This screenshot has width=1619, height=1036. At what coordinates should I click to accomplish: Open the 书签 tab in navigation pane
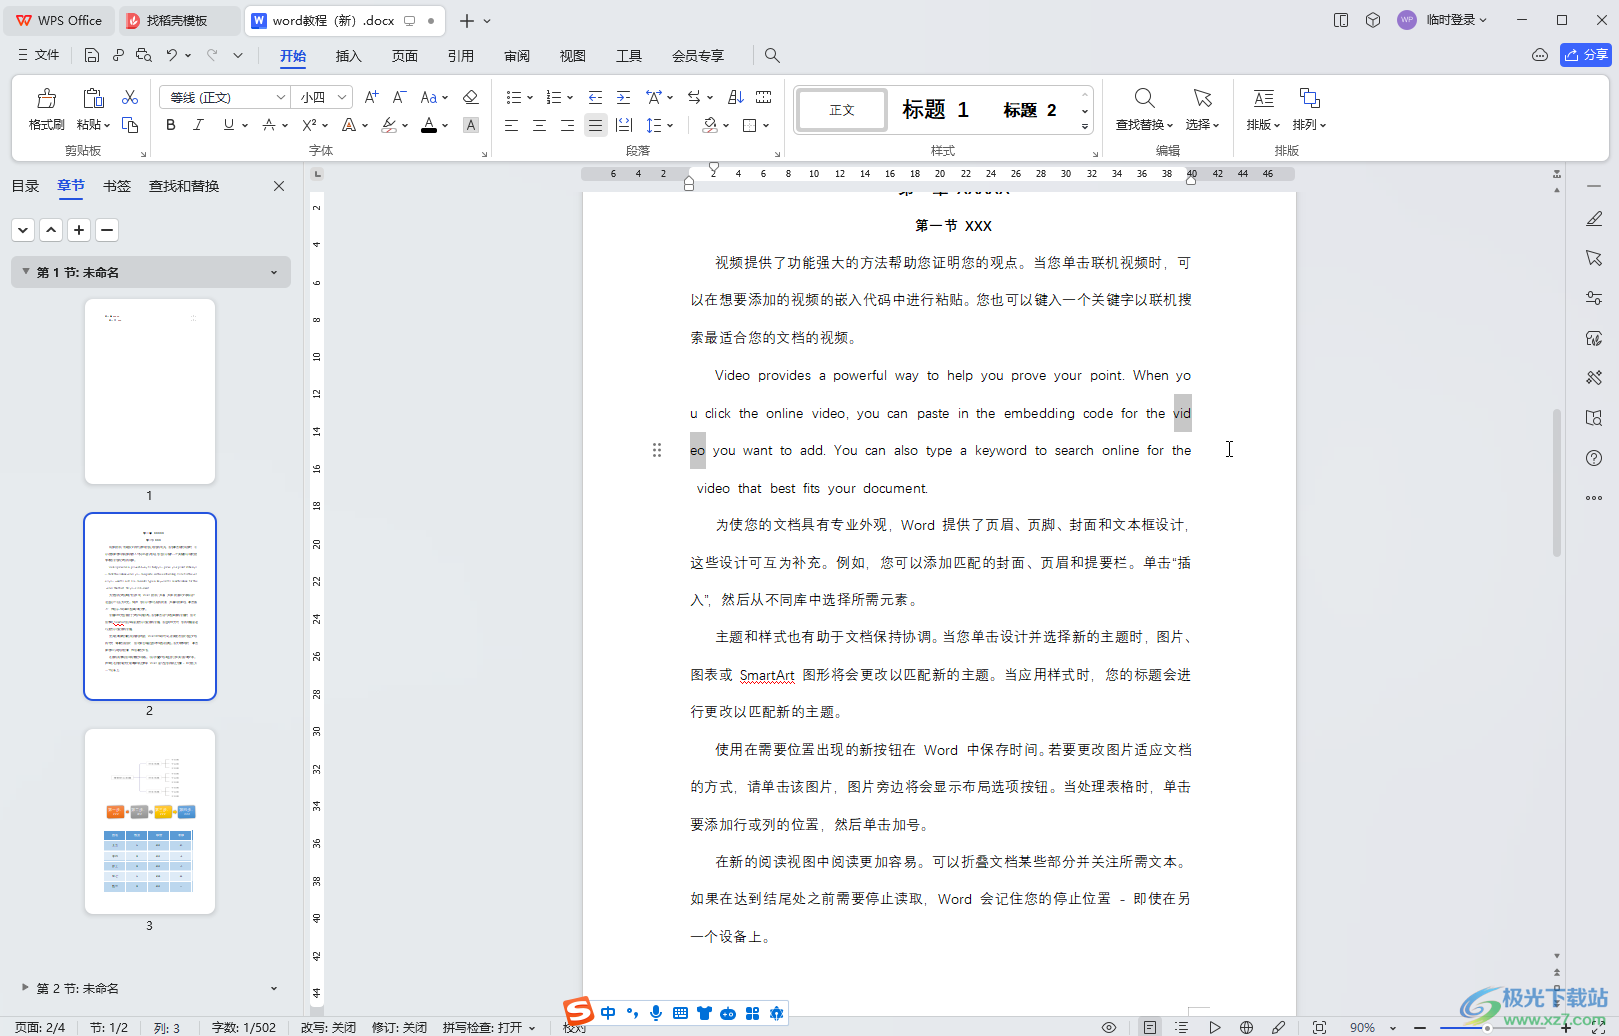click(x=117, y=186)
